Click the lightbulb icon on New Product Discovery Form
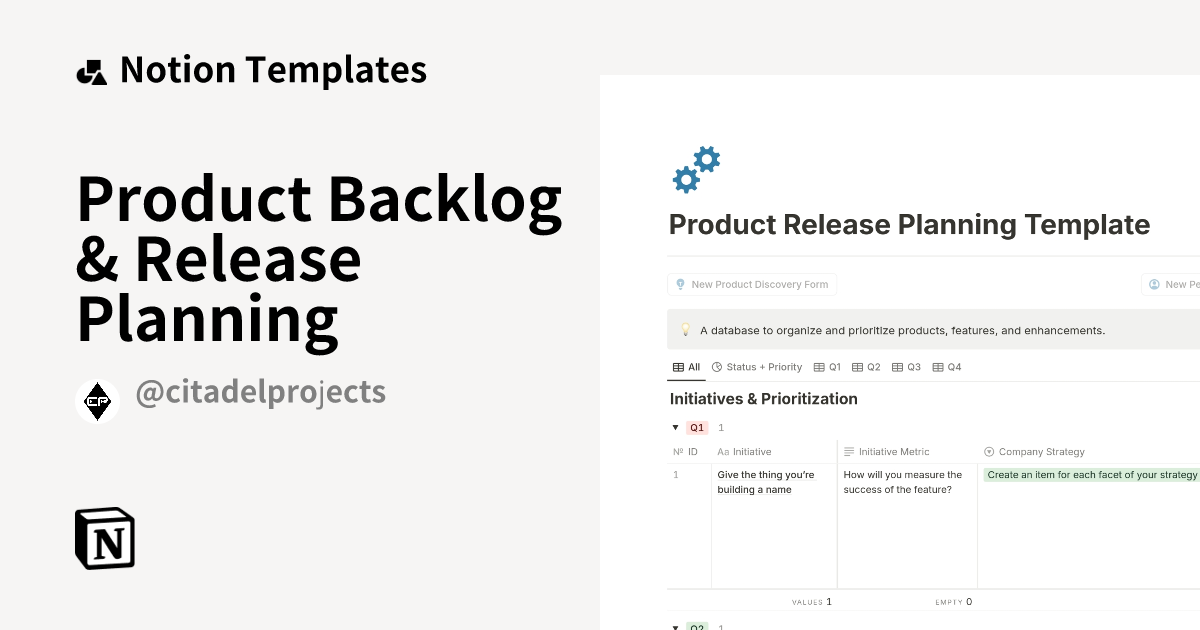 680,284
